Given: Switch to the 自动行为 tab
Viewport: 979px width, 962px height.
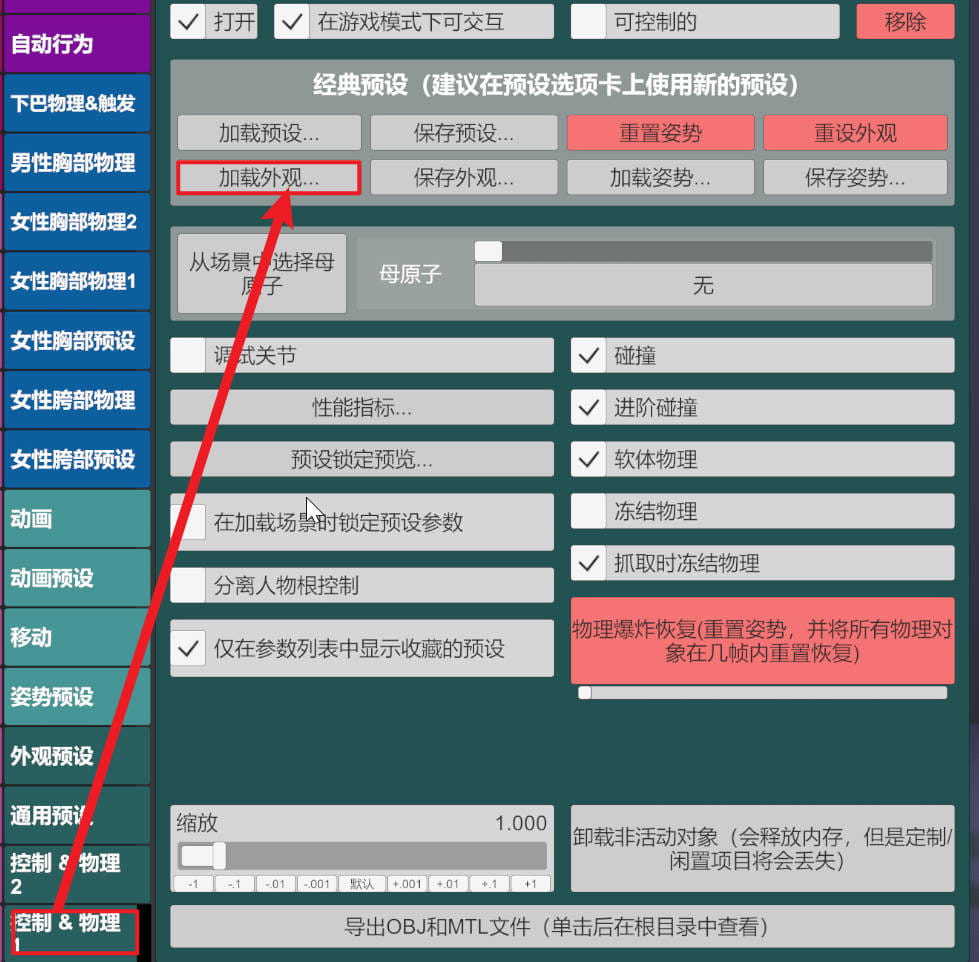Looking at the screenshot, I should coord(76,44).
